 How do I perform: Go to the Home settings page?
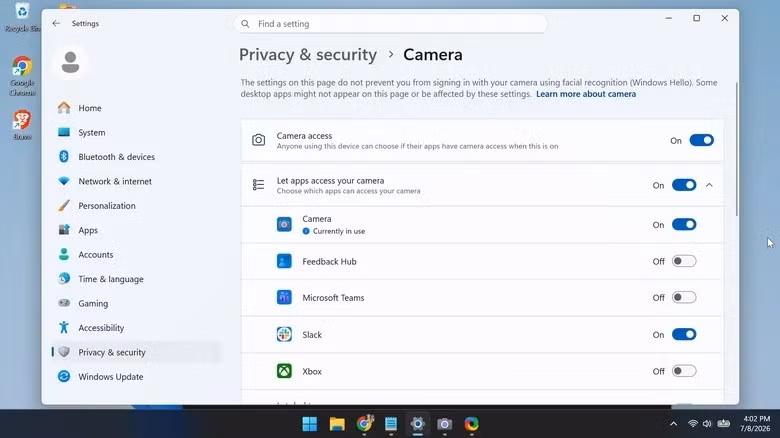137,108
